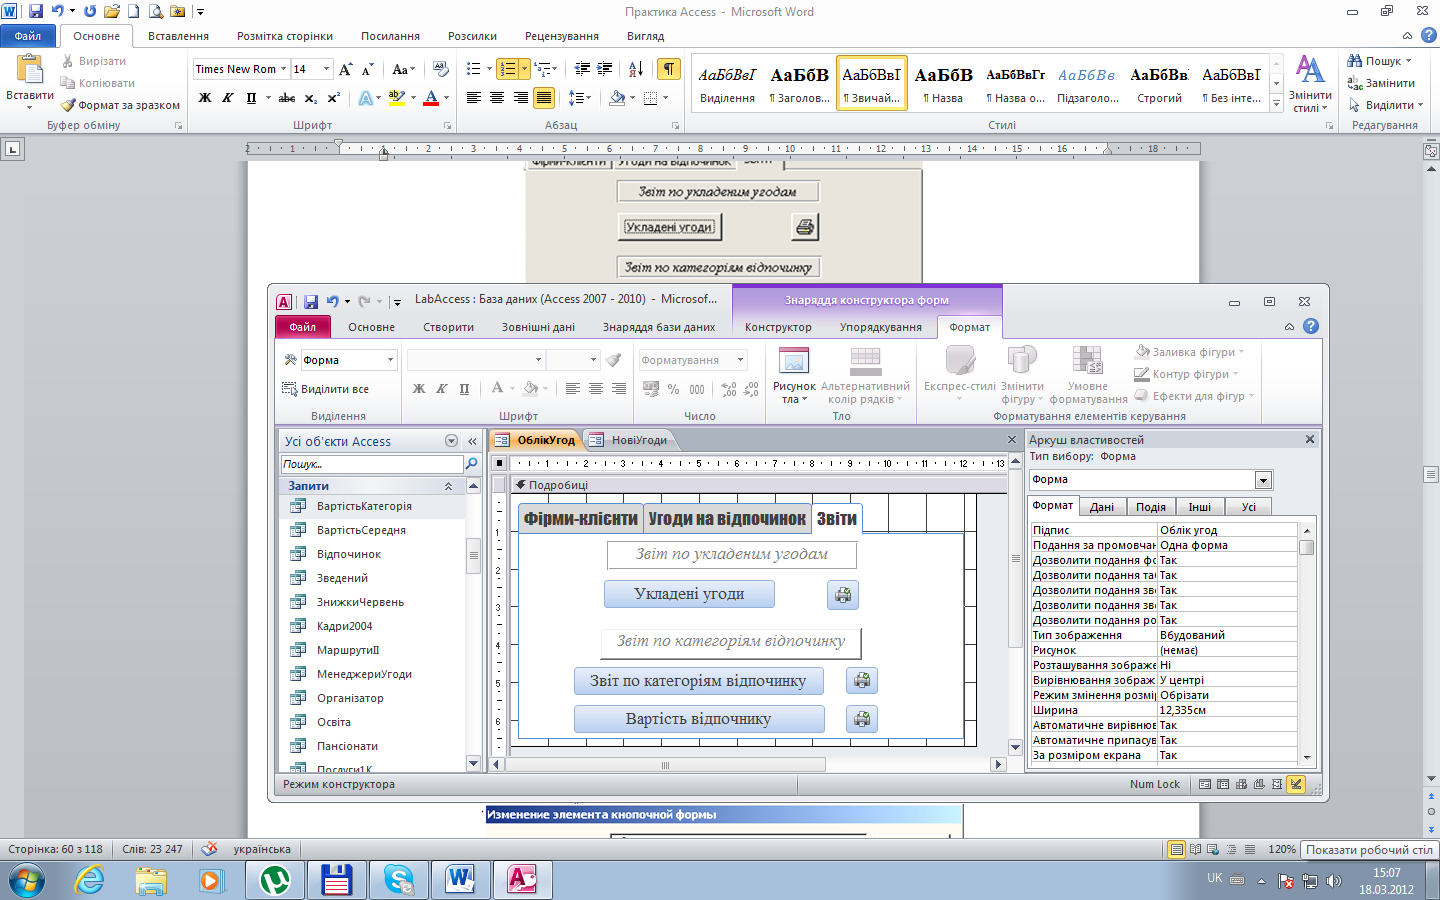Toggle Bold in the Word ribbon
The height and width of the screenshot is (900, 1440).
[x=205, y=98]
